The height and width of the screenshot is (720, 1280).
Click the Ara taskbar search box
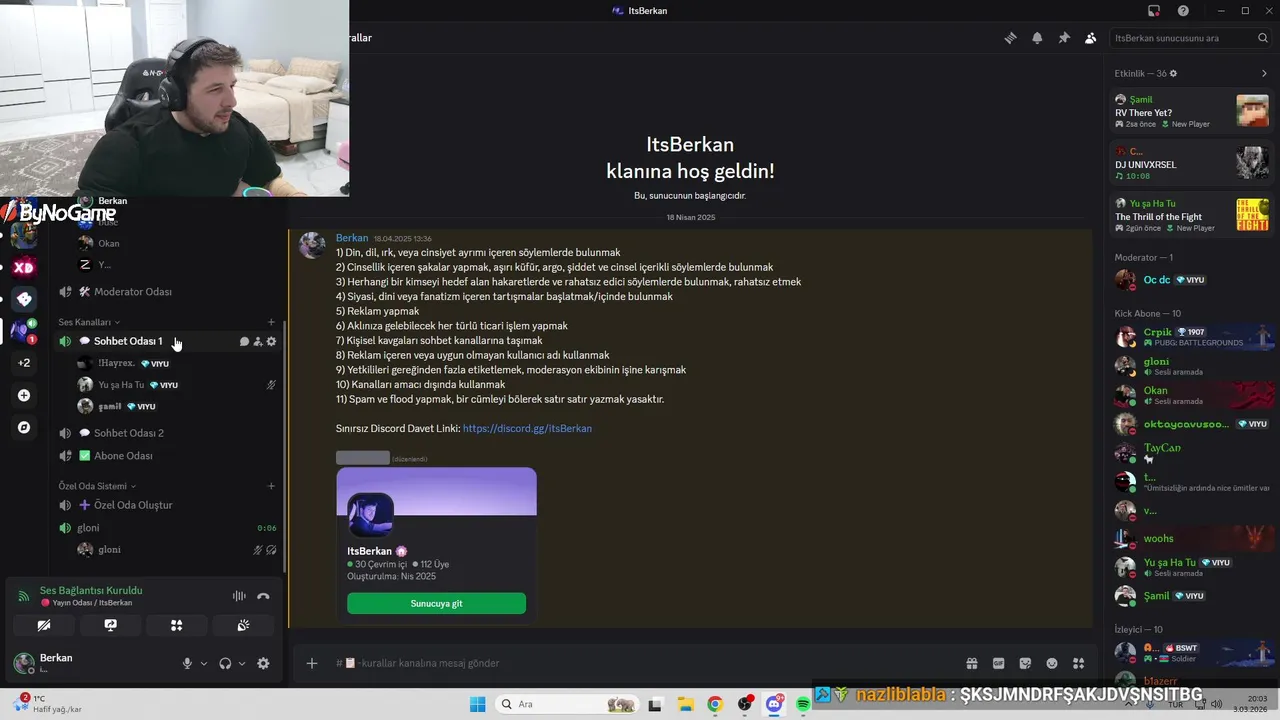568,704
